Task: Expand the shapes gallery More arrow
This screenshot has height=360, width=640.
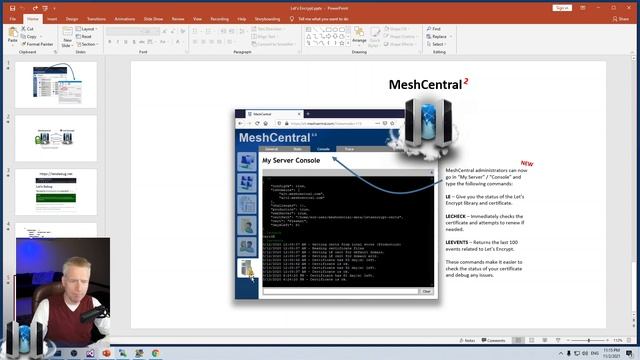Action: click(x=348, y=43)
